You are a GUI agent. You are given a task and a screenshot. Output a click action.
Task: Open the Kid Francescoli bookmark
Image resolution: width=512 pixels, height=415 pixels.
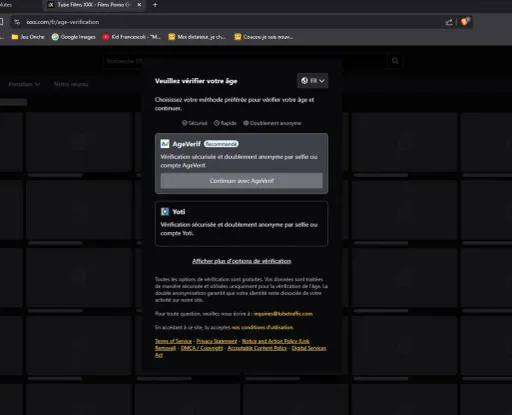click(x=132, y=37)
